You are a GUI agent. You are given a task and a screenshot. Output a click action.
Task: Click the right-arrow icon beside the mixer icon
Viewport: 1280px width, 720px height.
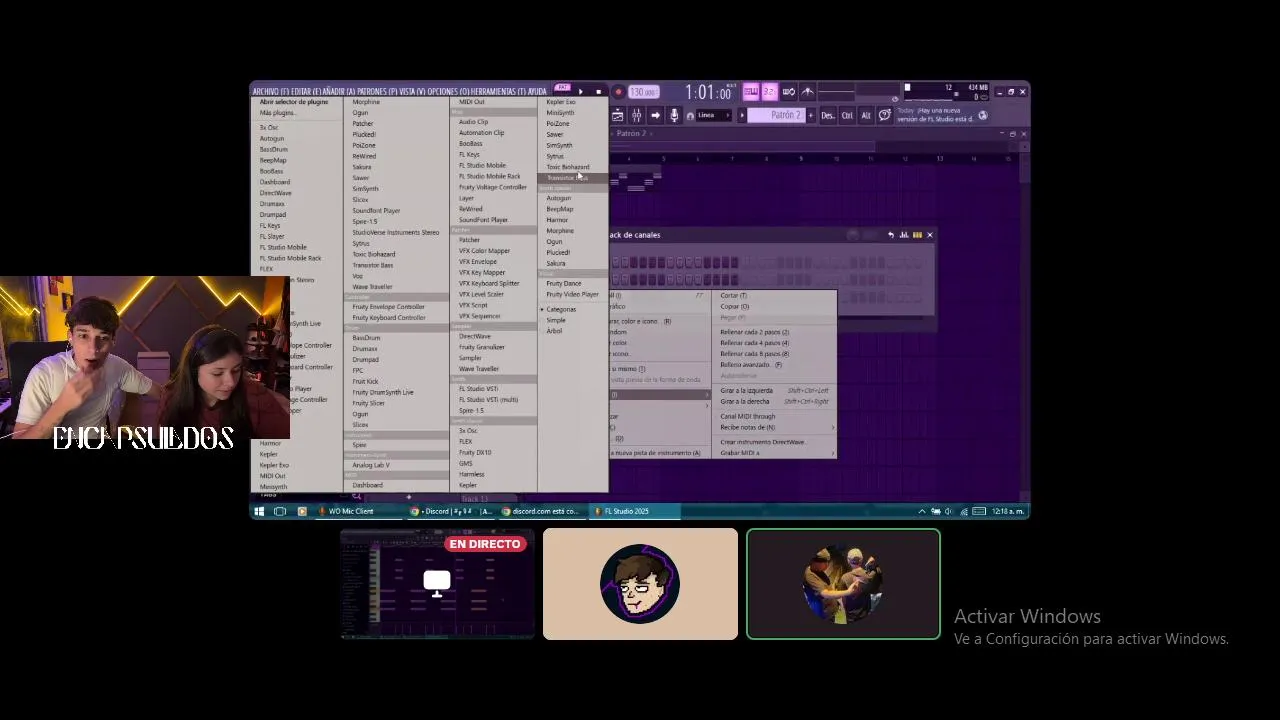(x=655, y=116)
